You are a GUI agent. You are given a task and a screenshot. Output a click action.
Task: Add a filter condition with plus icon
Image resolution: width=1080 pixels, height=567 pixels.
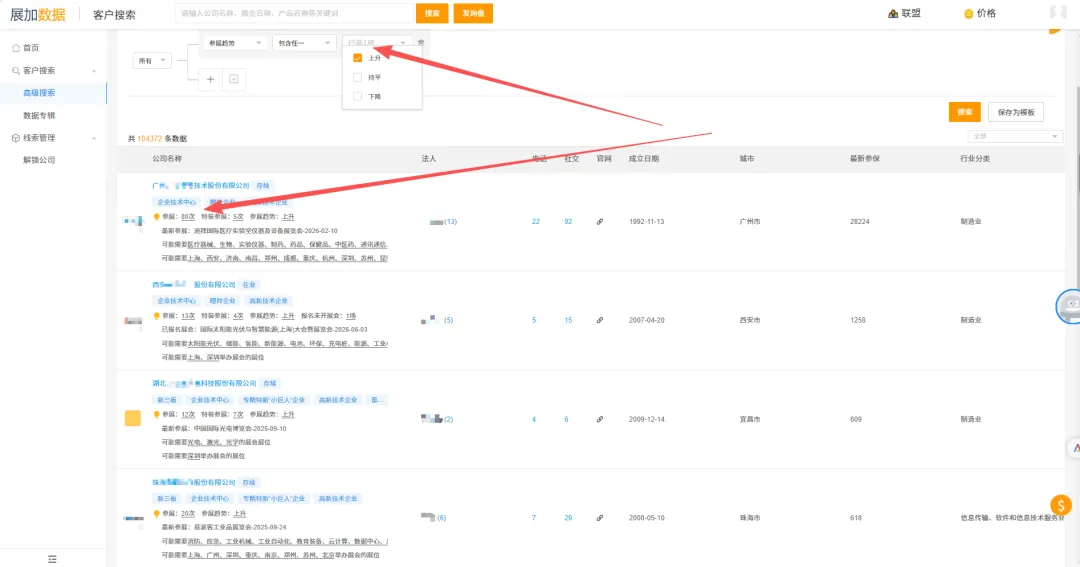click(211, 79)
